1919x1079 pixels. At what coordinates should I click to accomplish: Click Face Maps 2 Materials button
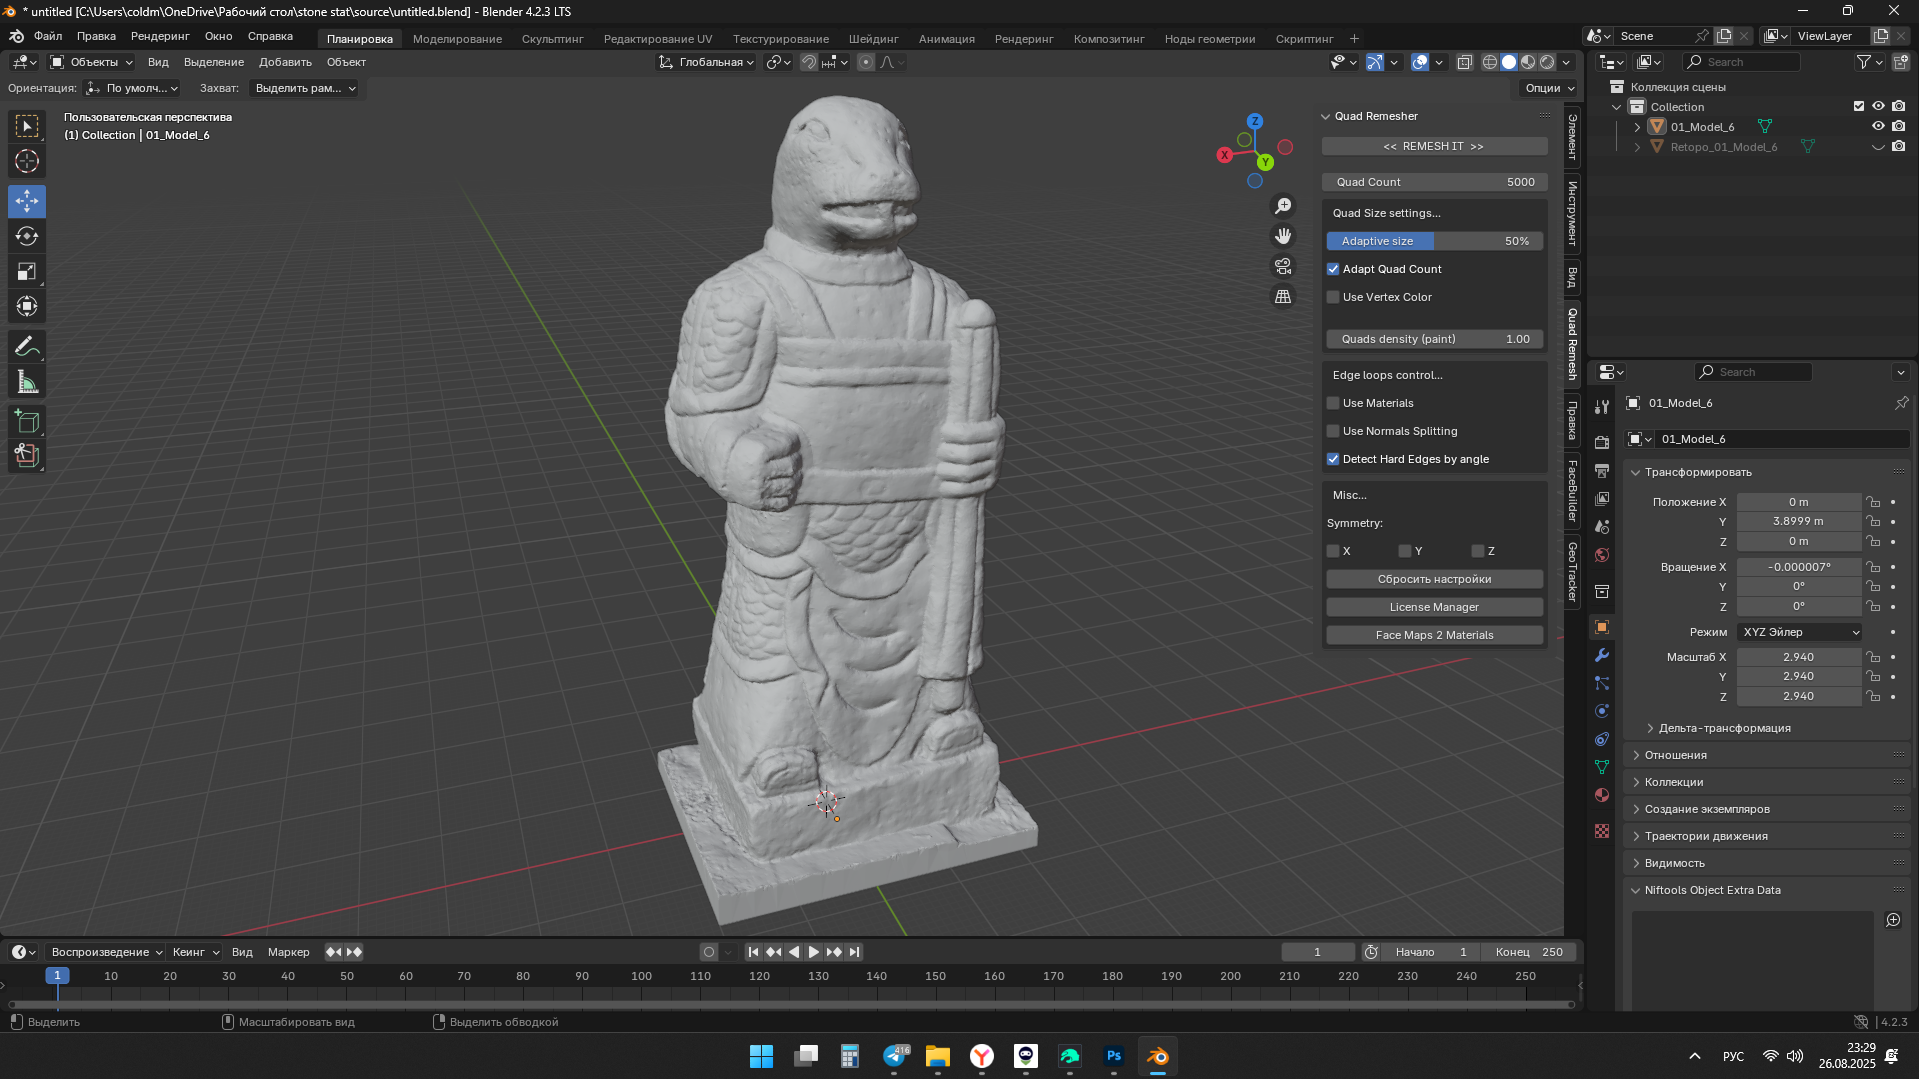[x=1434, y=635]
